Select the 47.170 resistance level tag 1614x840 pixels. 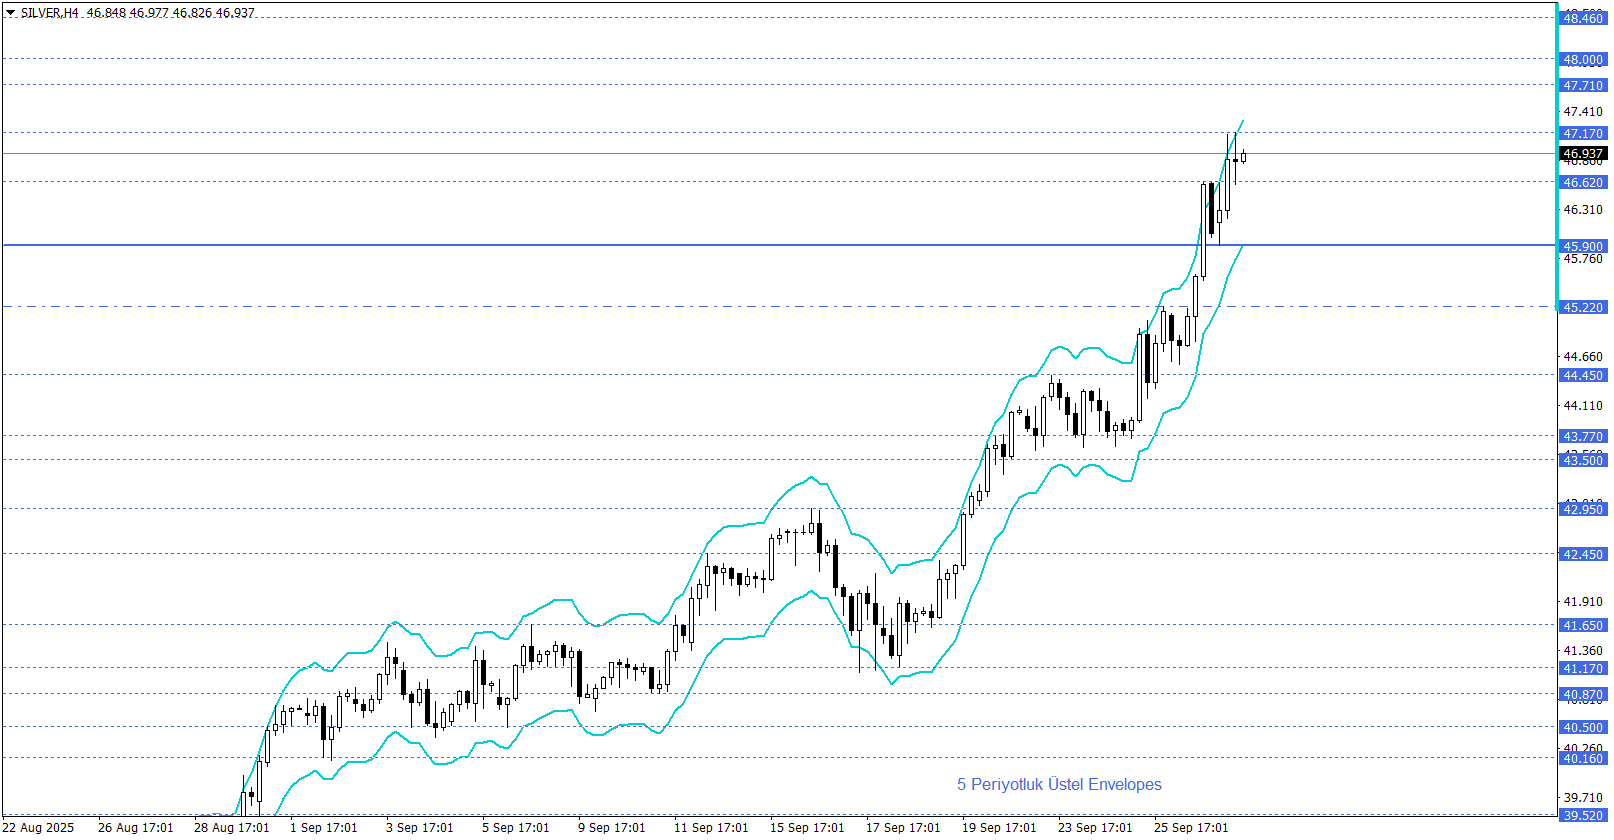[1583, 133]
